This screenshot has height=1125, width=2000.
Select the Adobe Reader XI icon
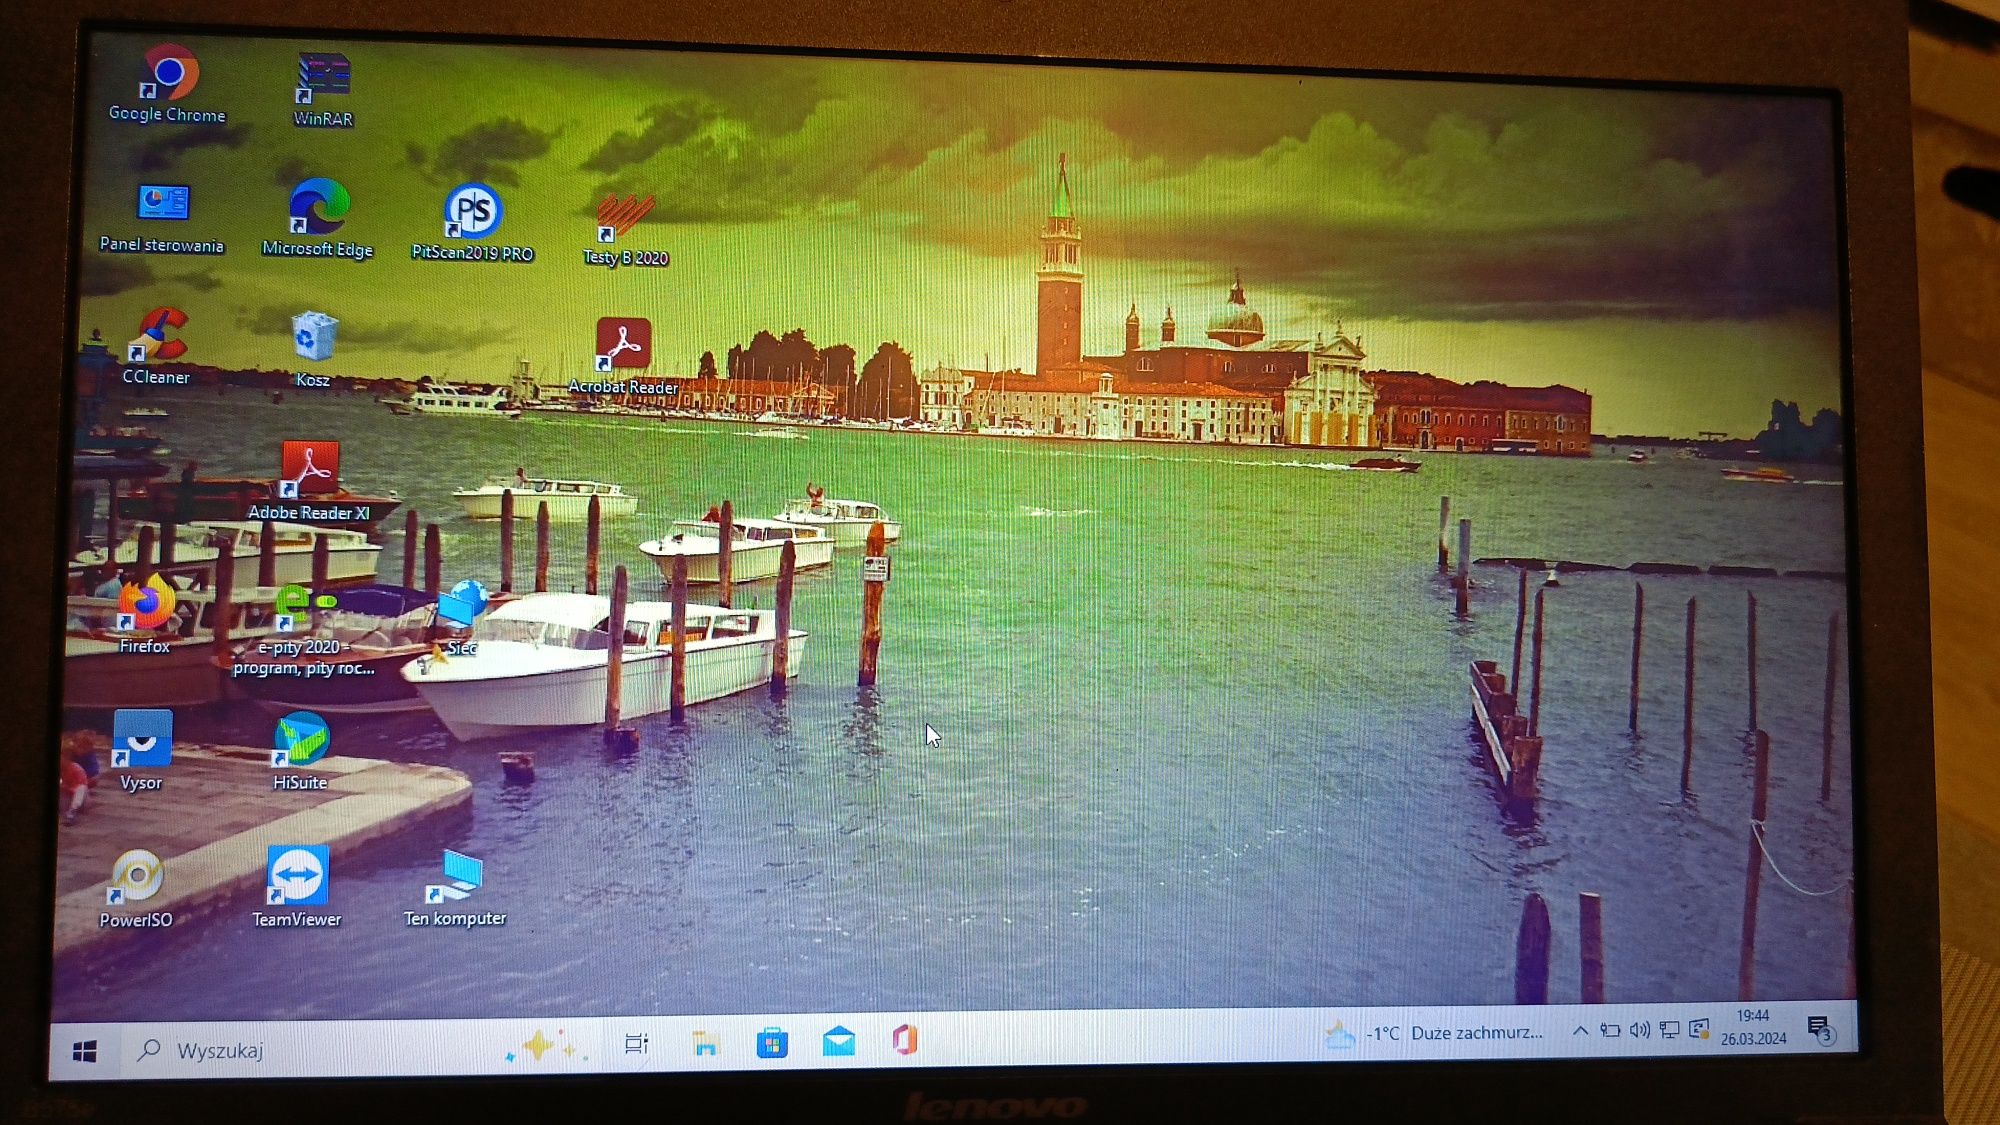309,481
